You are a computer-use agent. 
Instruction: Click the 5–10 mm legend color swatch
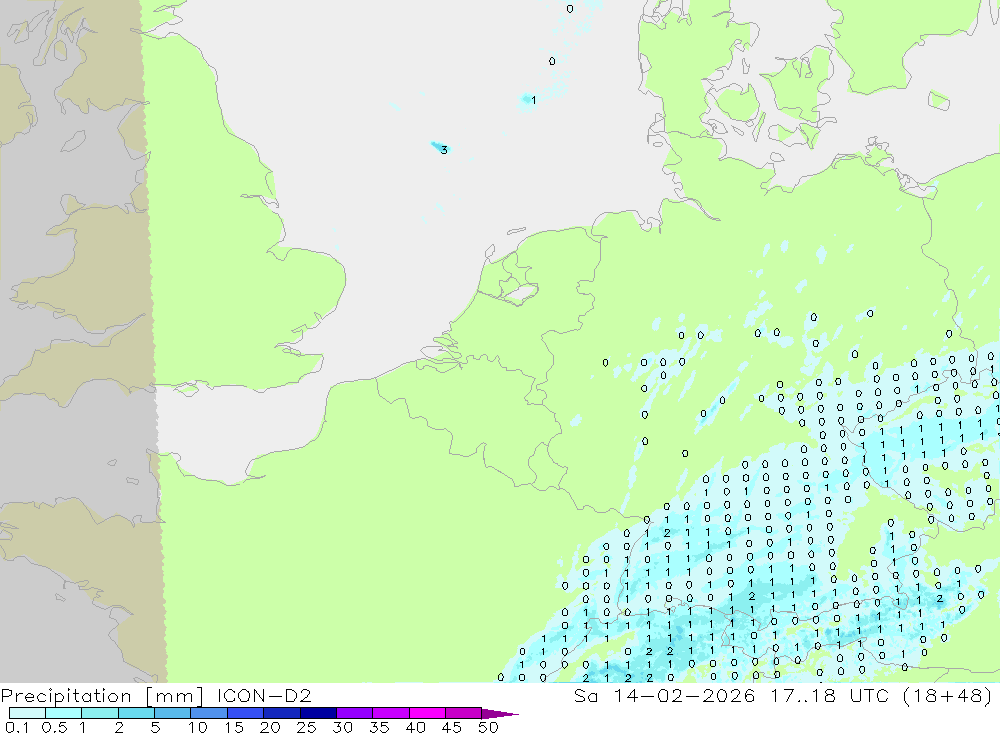coord(172,713)
